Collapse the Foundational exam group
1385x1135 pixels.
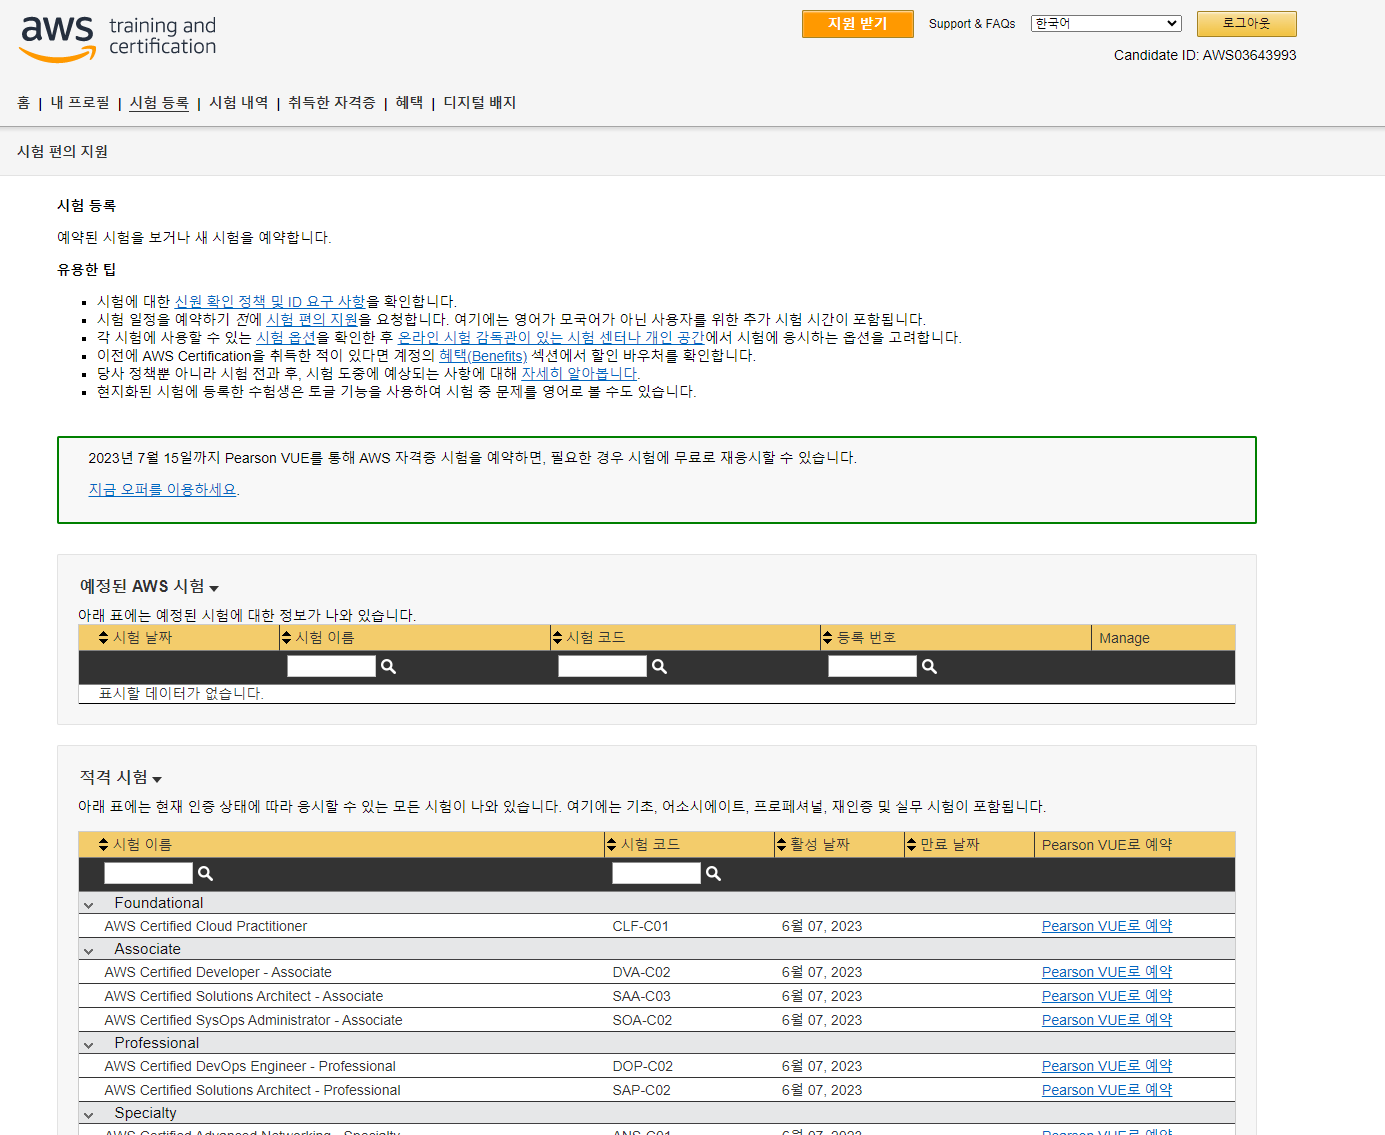89,904
